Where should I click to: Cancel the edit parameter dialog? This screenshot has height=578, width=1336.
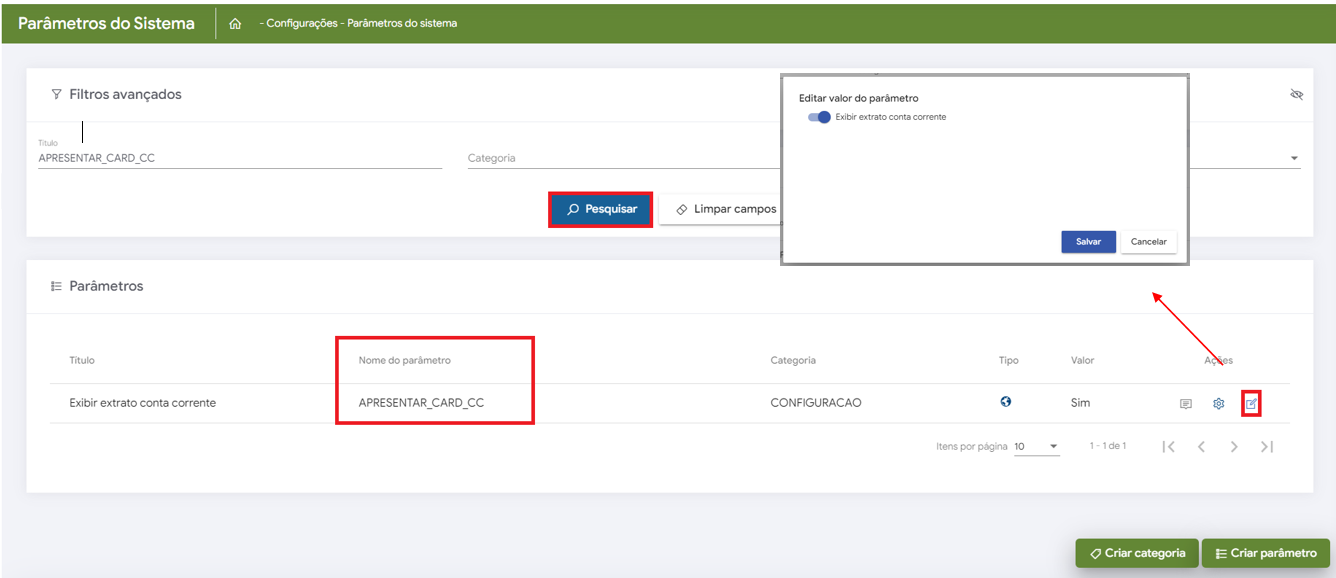(x=1149, y=242)
